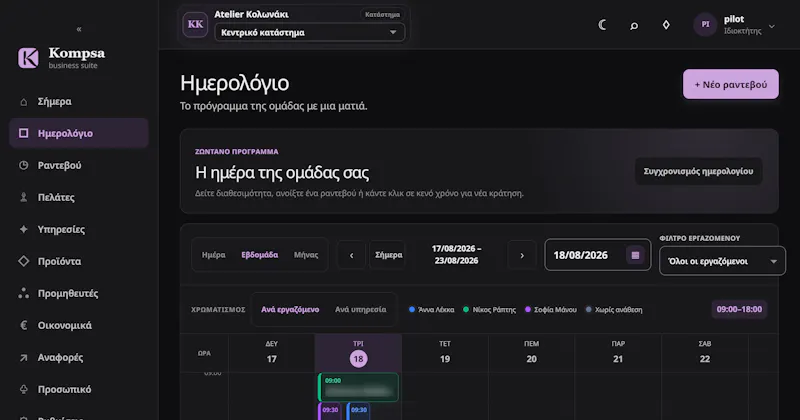Open Σήμερα in the sidebar
This screenshot has height=420, width=800.
click(x=79, y=102)
